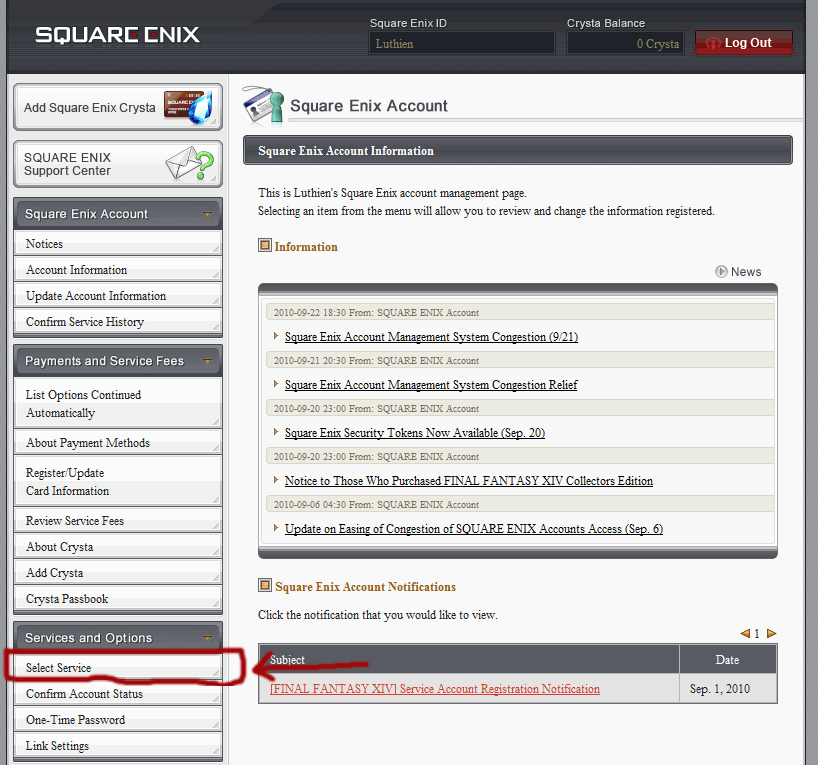Open FINAL FANTASY XIV Service Account Registration Notification
This screenshot has height=765, width=818.
click(x=435, y=689)
